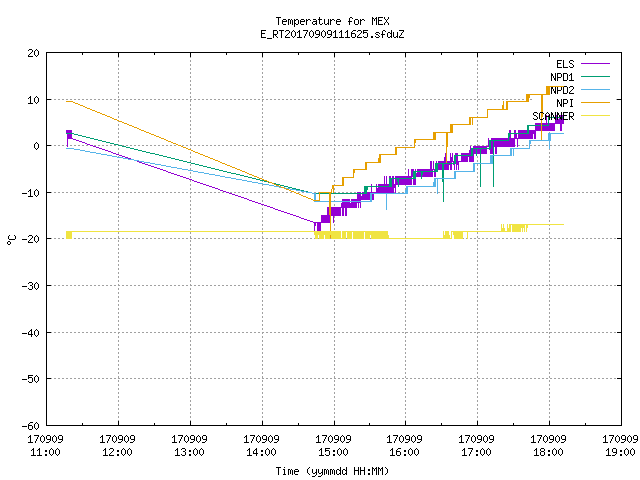The height and width of the screenshot is (480, 640).
Task: Click the orange NPI legend line sample
Action: [595, 103]
